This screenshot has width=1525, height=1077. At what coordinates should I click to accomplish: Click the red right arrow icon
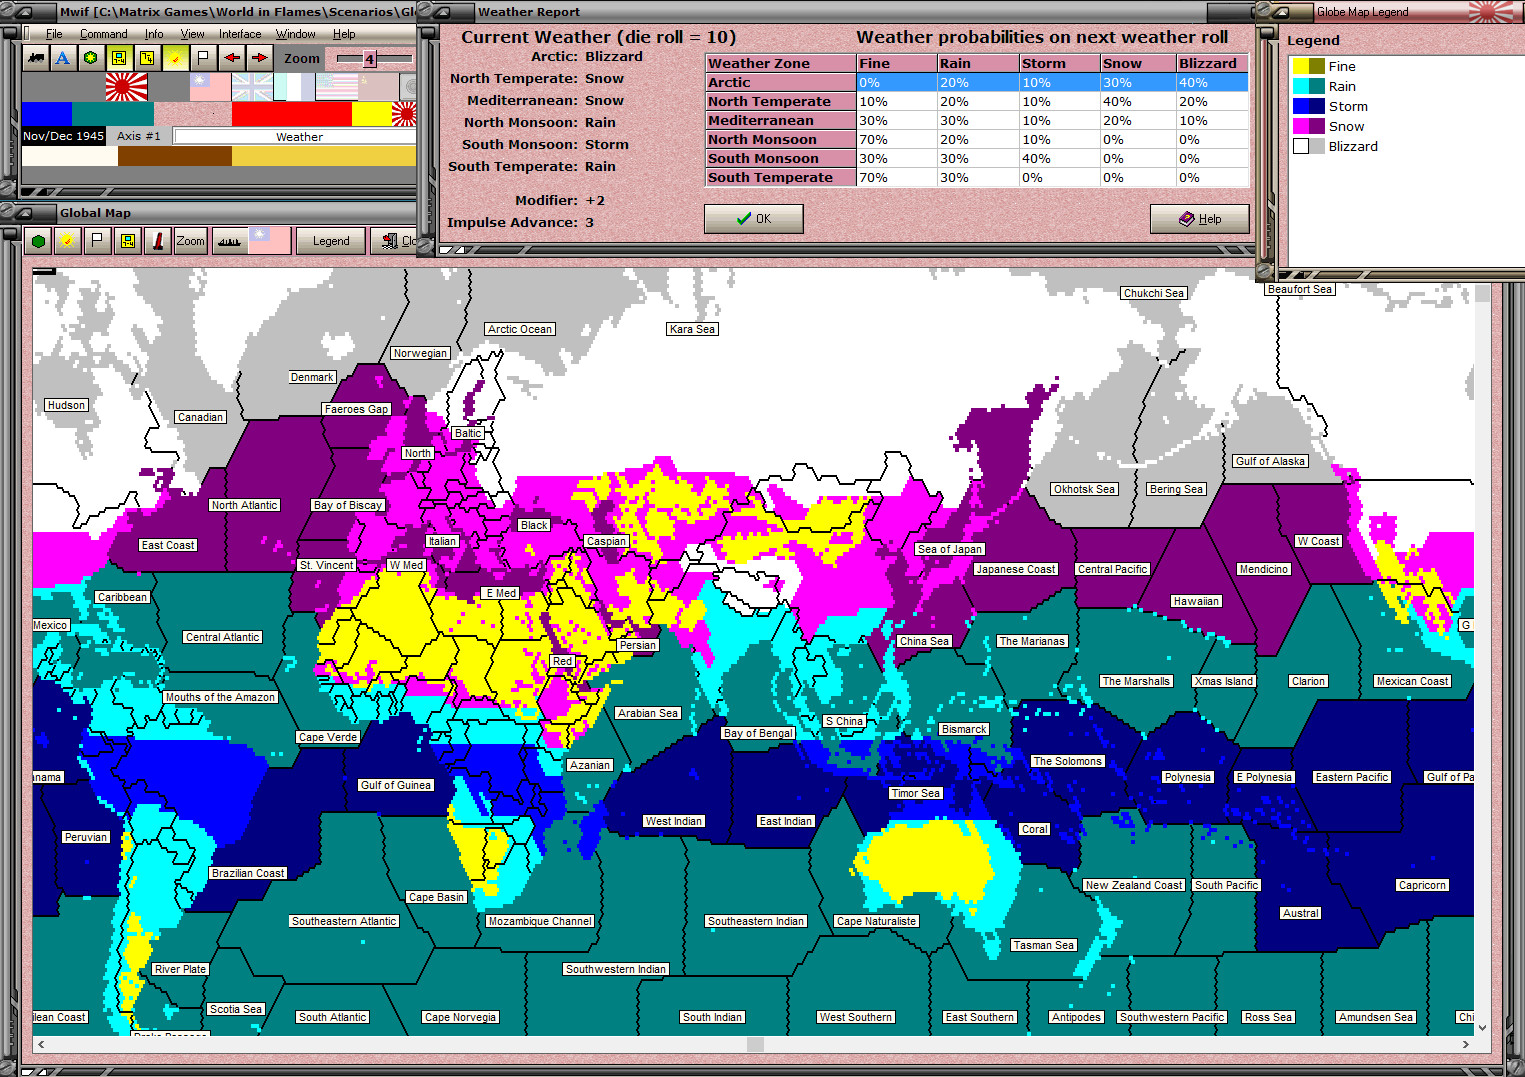pos(259,58)
